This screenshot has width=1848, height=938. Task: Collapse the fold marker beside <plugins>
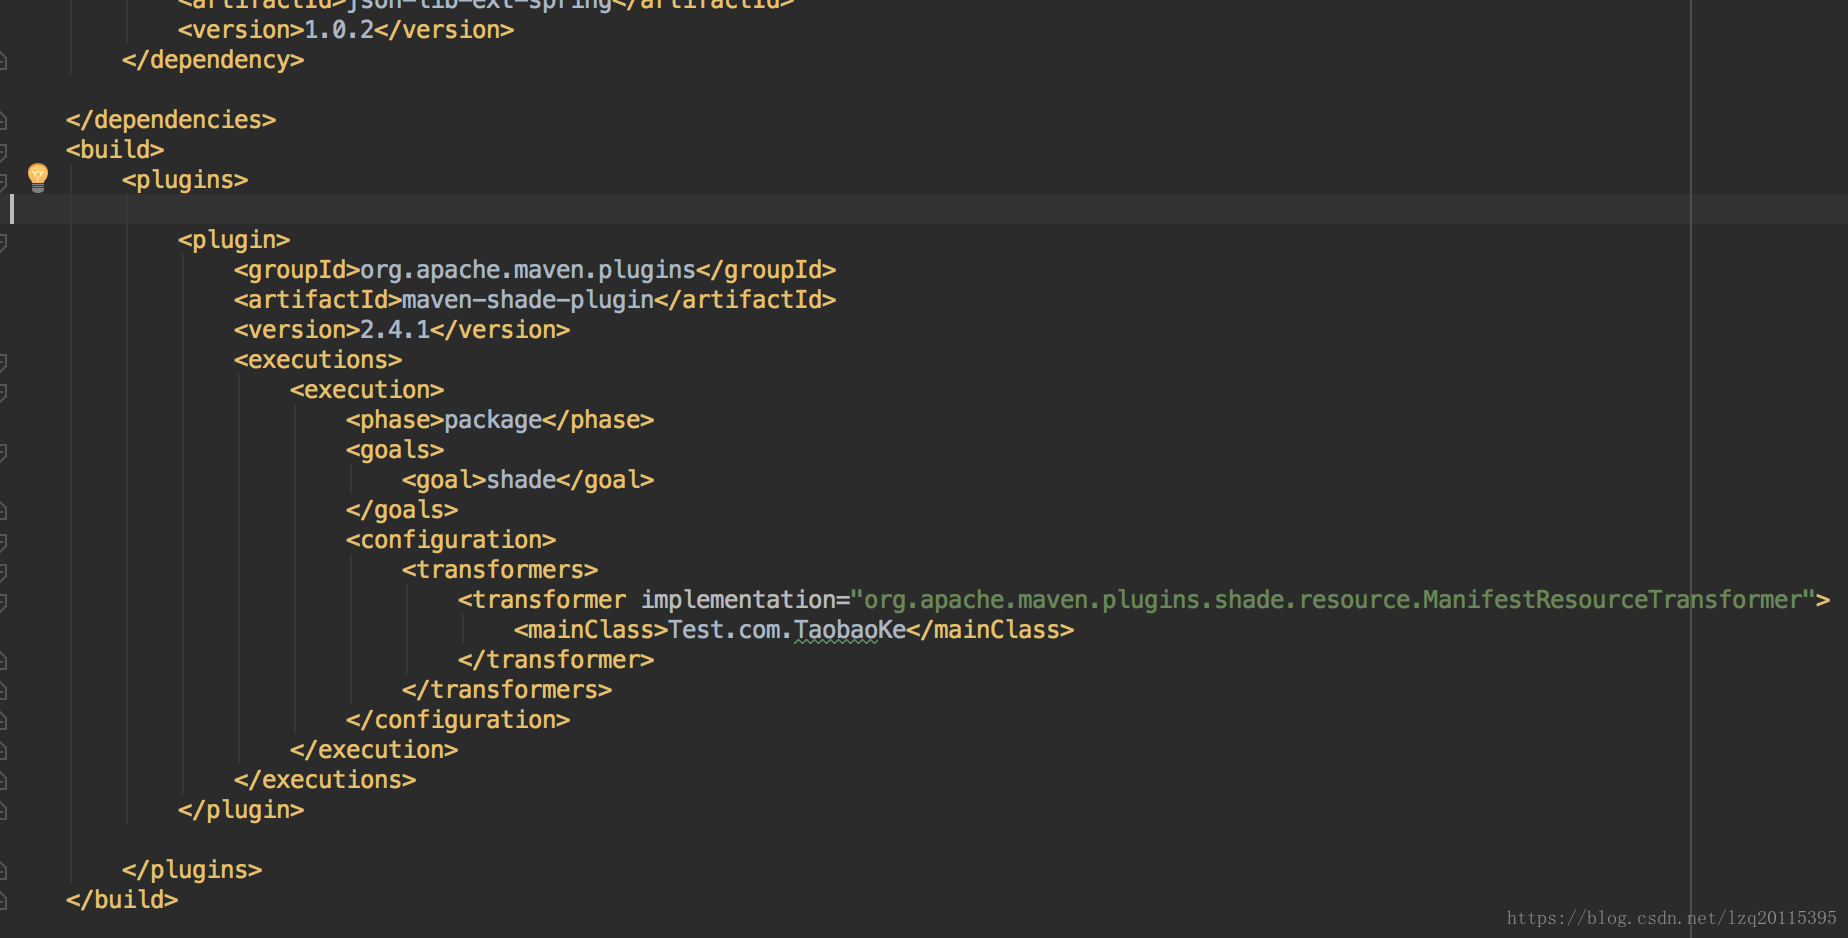3,182
